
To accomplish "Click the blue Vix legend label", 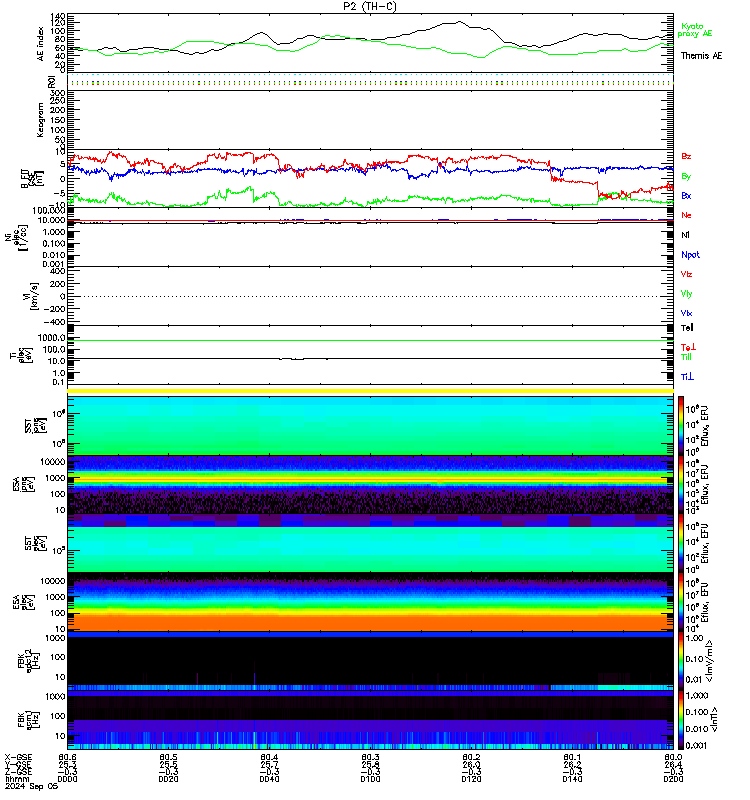I will coord(686,313).
